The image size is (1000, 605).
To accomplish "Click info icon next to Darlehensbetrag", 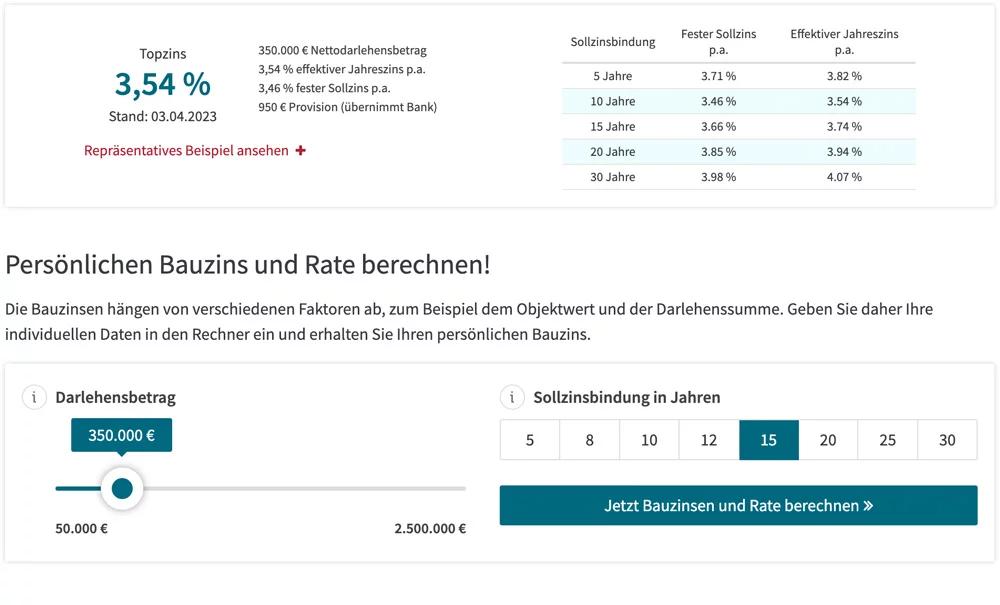I will tap(35, 398).
